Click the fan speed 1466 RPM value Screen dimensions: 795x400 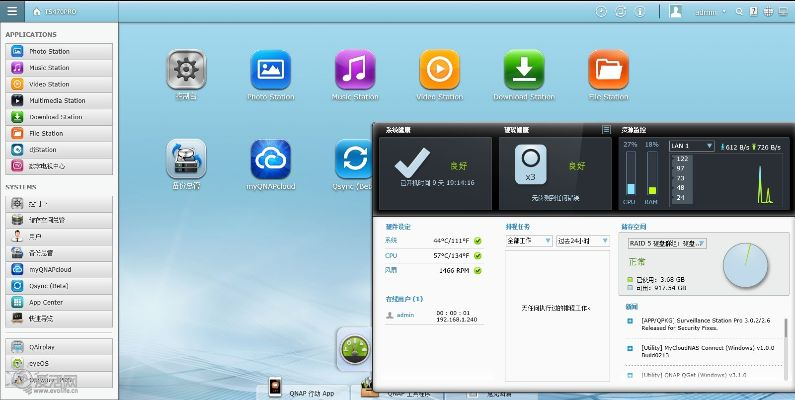tap(454, 271)
